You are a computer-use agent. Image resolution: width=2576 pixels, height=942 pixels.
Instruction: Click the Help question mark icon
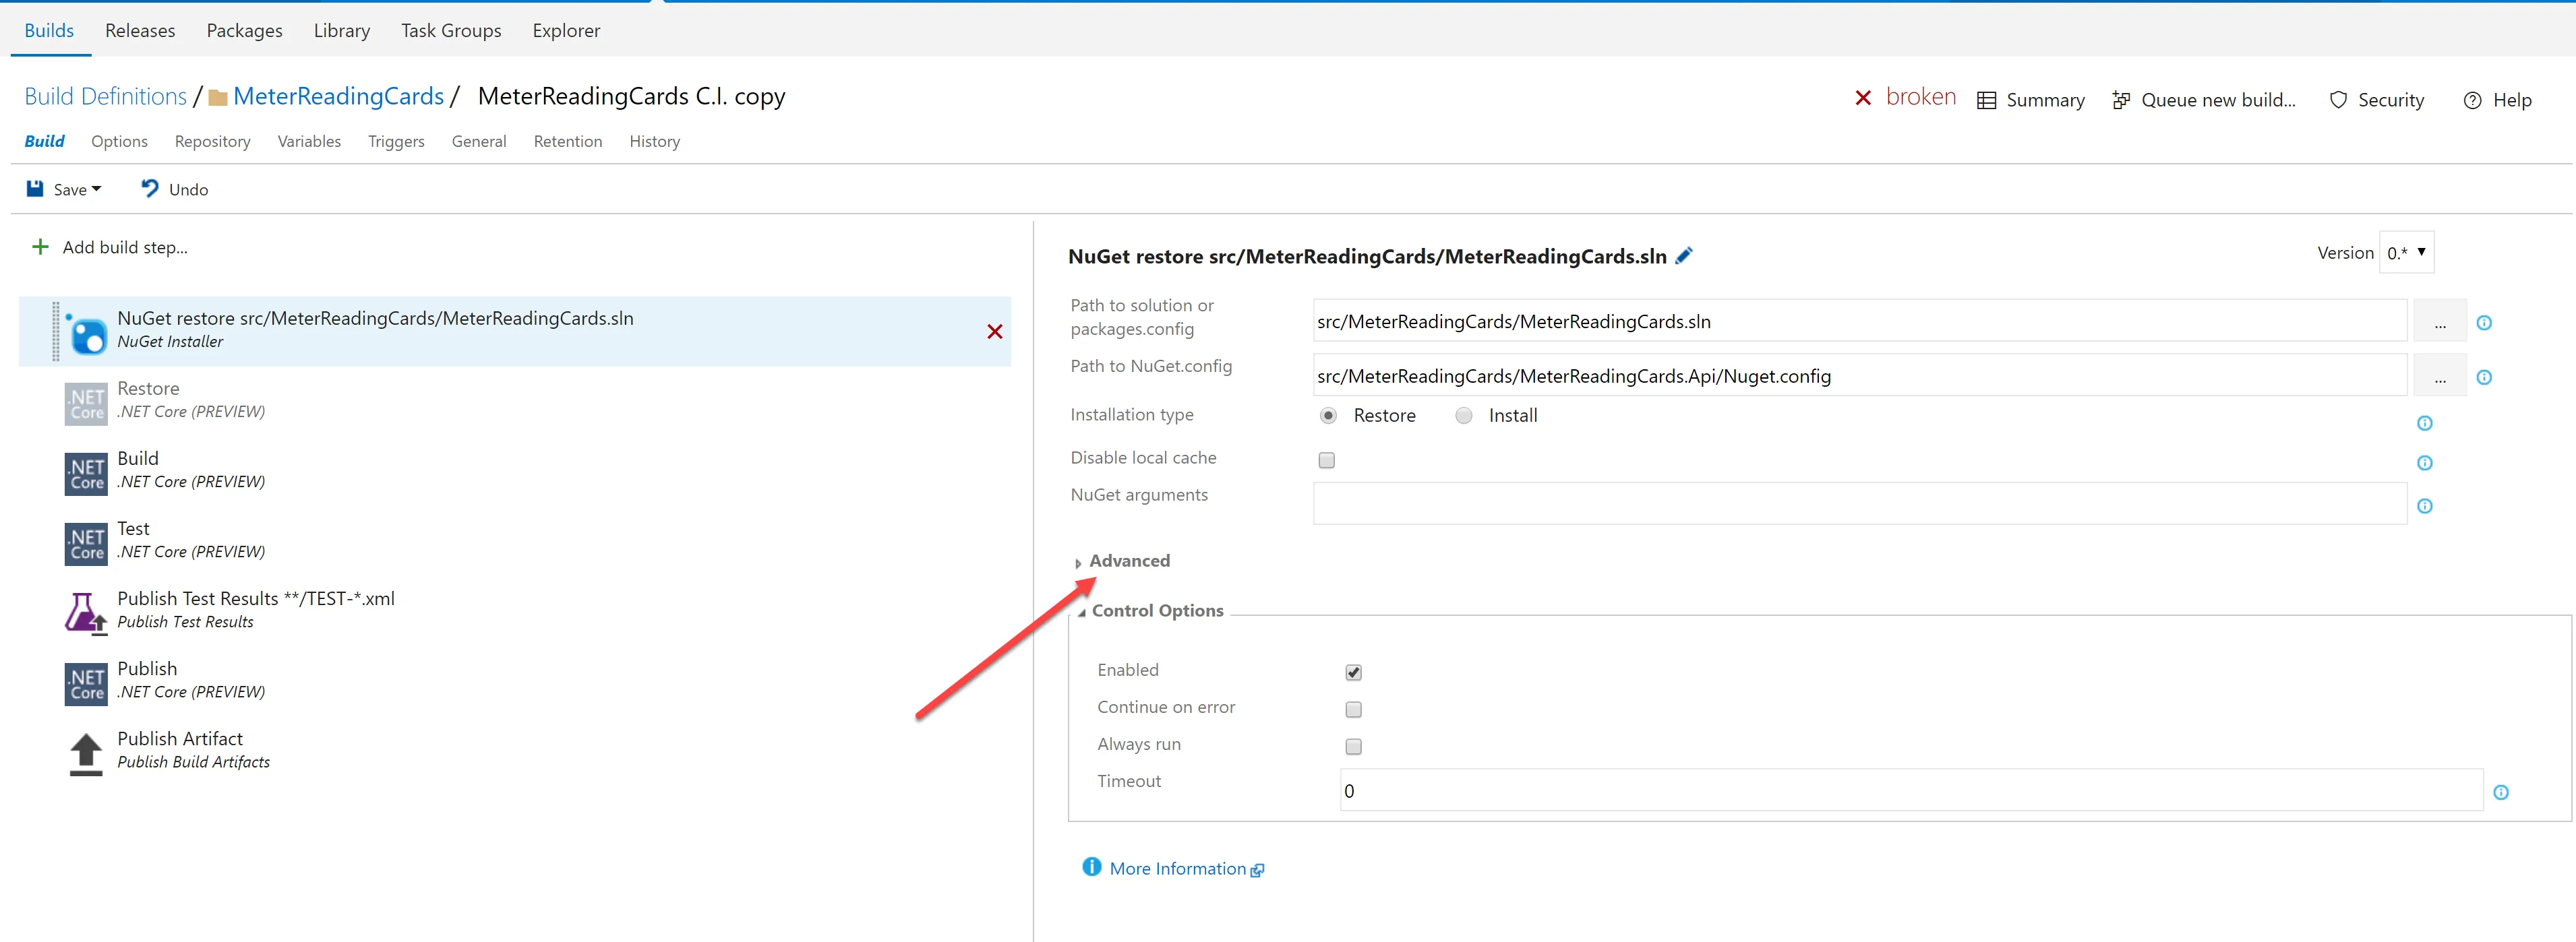coord(2473,100)
